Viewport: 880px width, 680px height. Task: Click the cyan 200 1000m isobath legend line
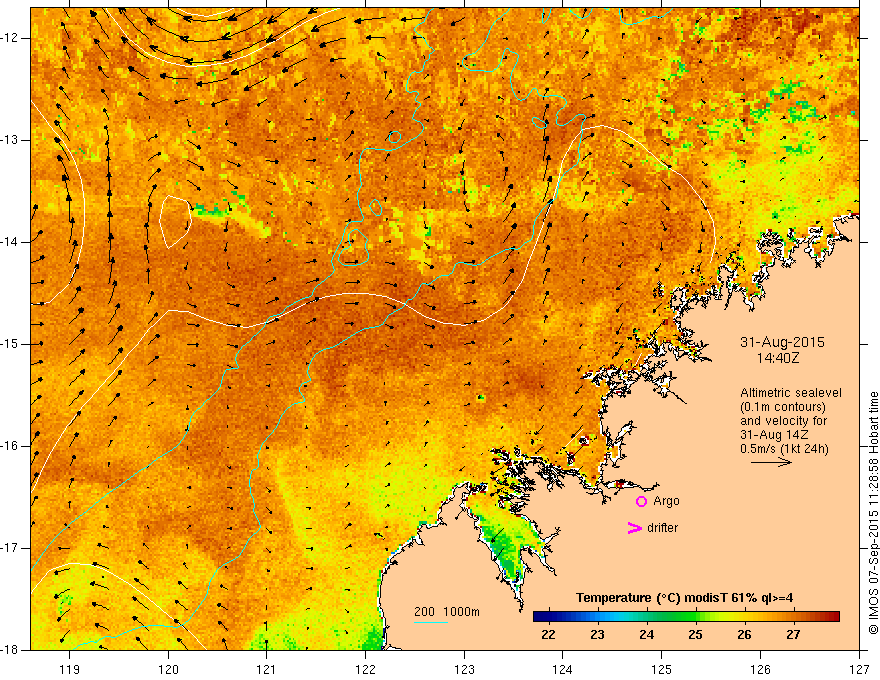tap(431, 623)
